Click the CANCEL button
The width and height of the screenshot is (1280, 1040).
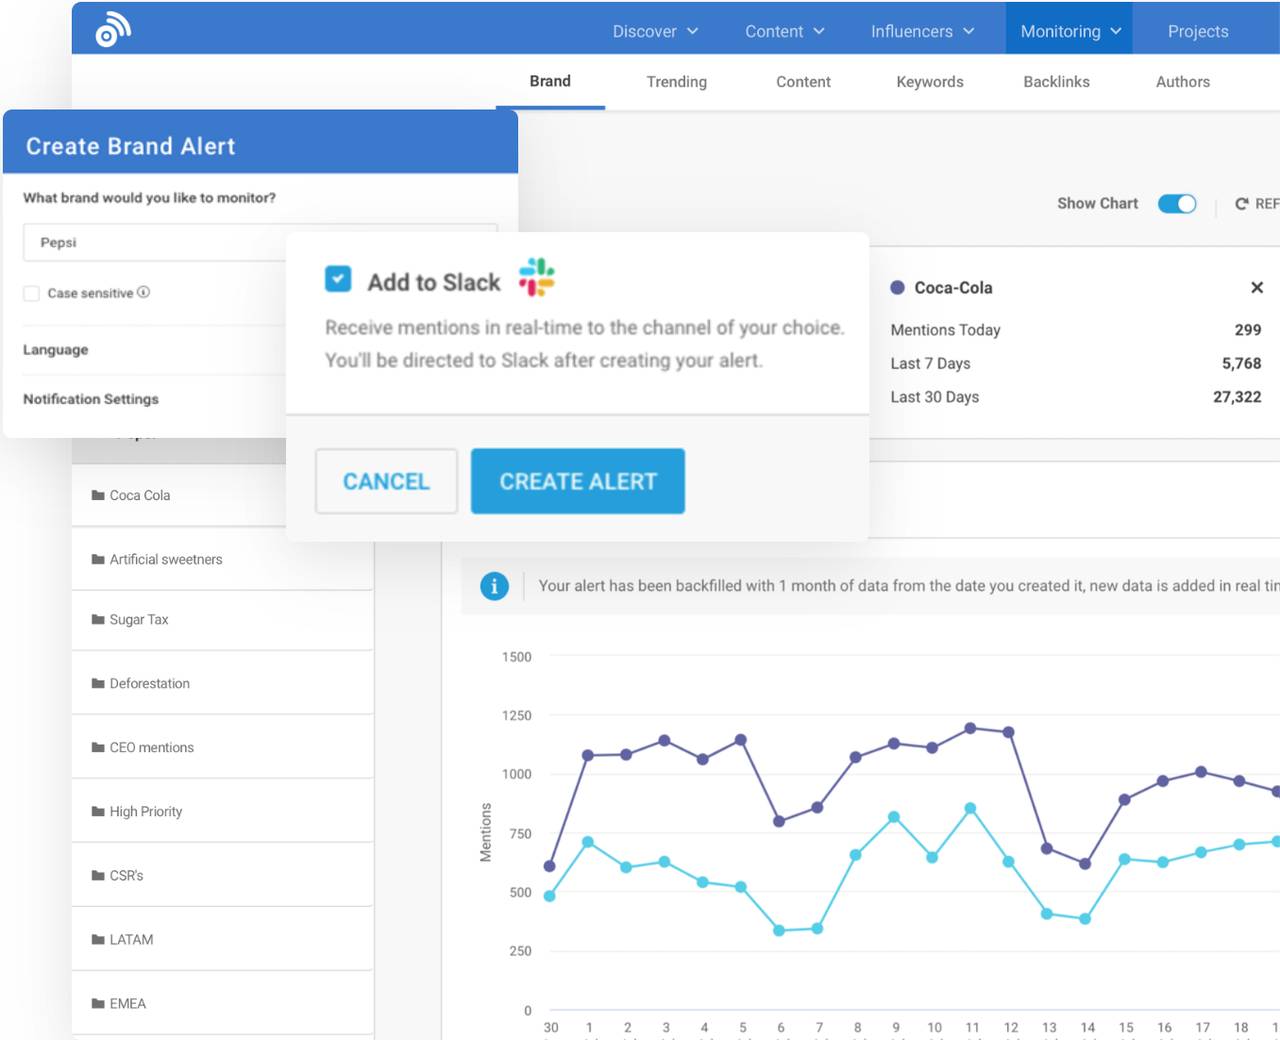[x=386, y=481]
